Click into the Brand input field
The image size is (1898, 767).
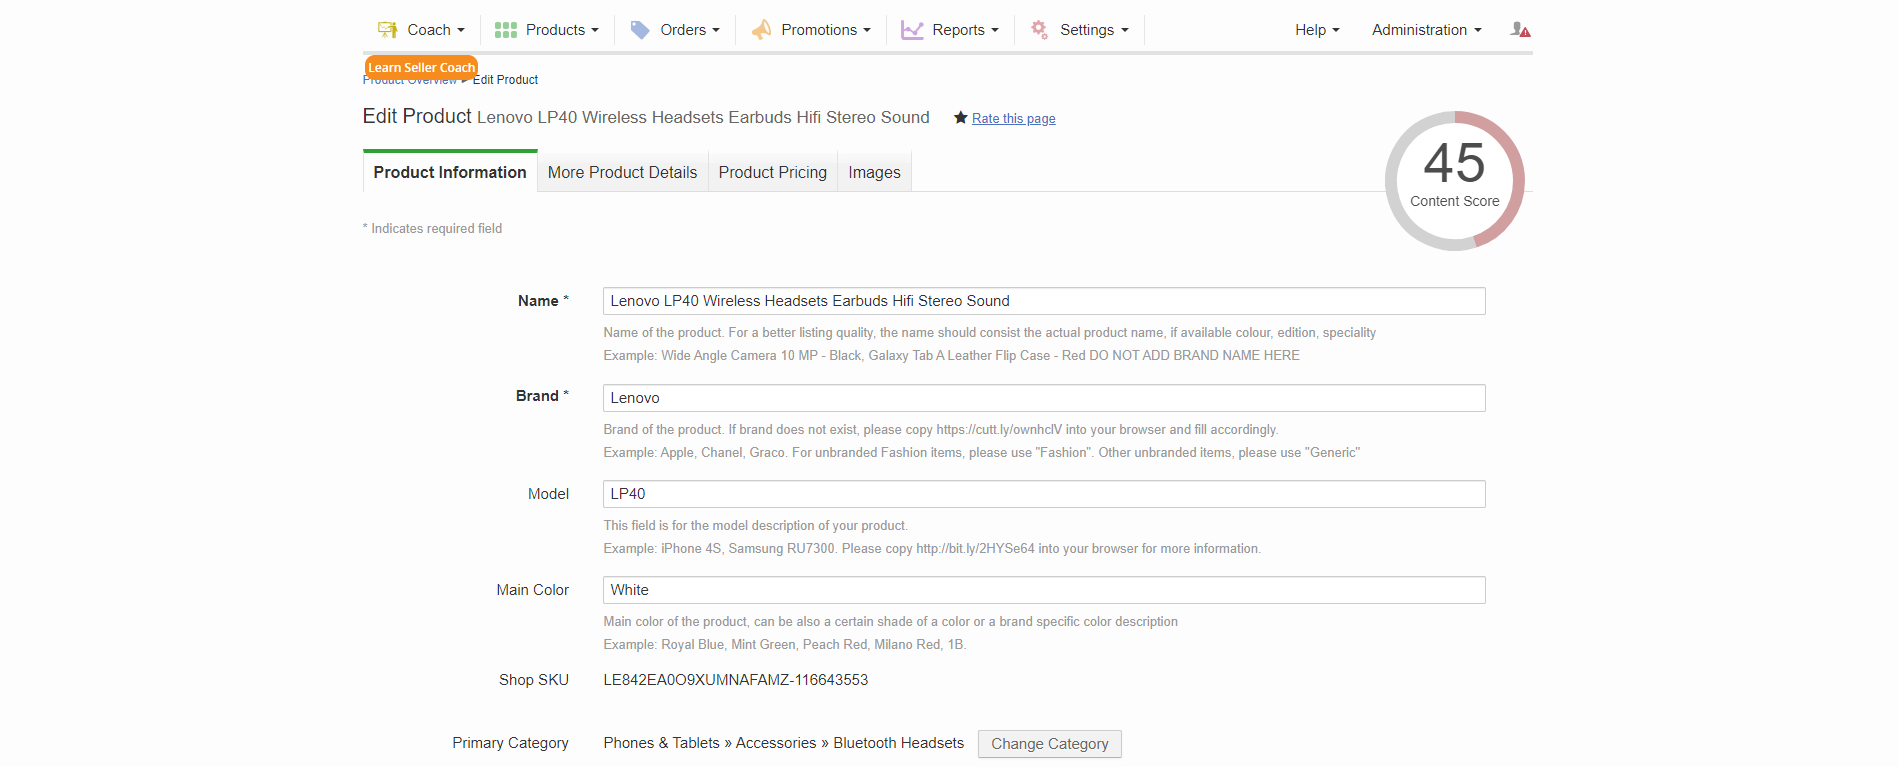[1044, 398]
